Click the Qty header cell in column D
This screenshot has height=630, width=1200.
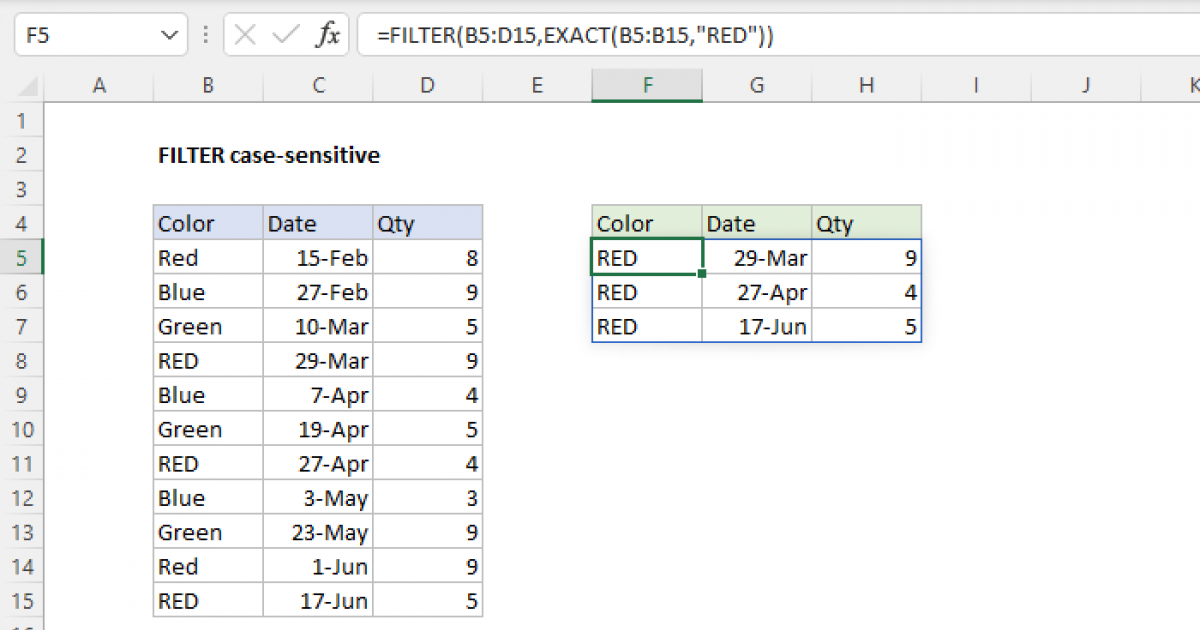427,223
